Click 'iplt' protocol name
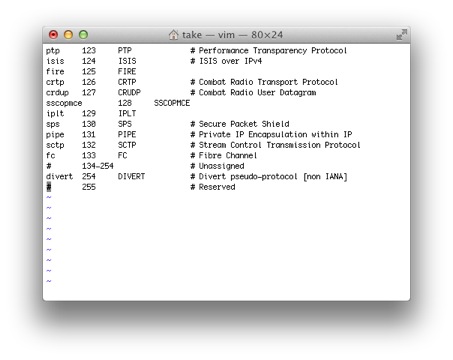Screen dimensions: 453x360 (x=55, y=114)
